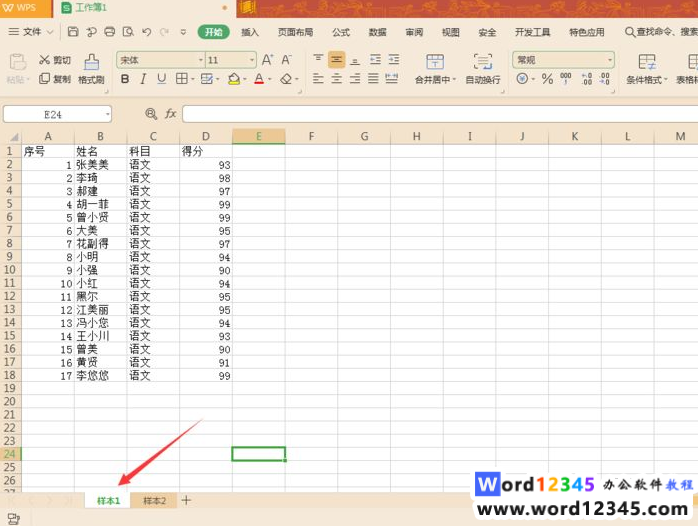Click the eraser clear-format icon
The image size is (698, 526).
tap(286, 79)
